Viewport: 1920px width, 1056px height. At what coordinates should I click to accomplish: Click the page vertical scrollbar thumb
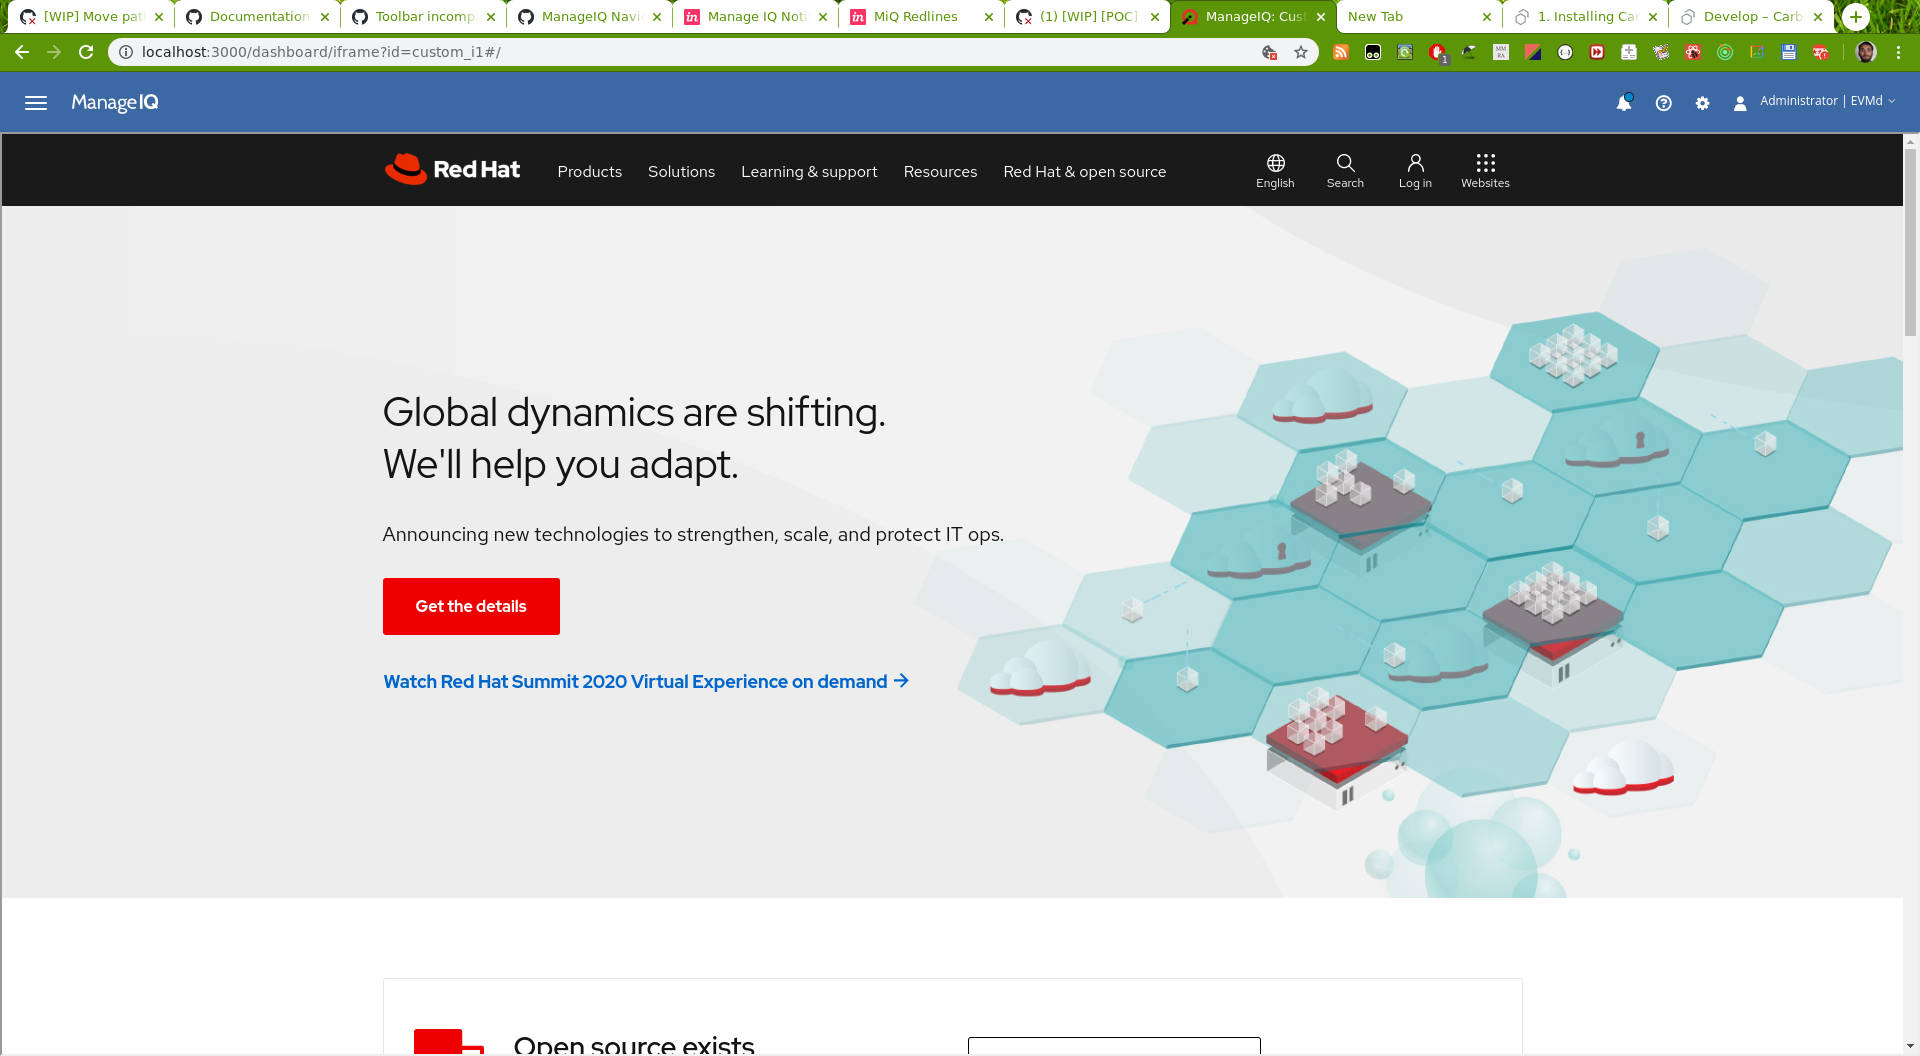coord(1911,243)
